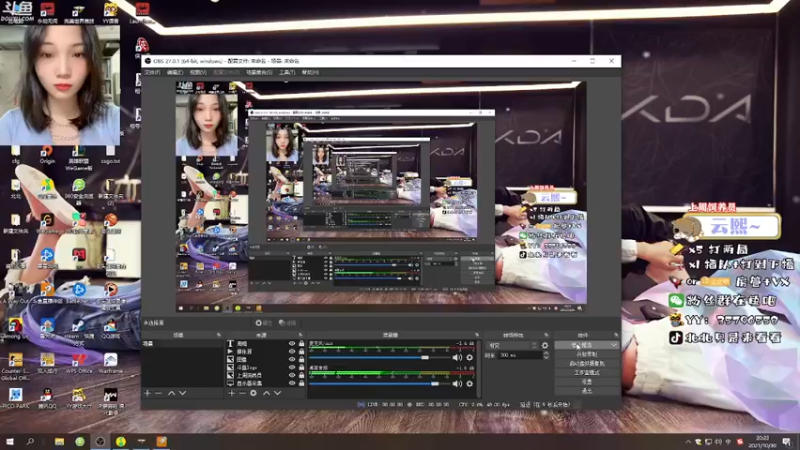Click the transition duration 300 ms field
This screenshot has width=800, height=450.
[519, 355]
